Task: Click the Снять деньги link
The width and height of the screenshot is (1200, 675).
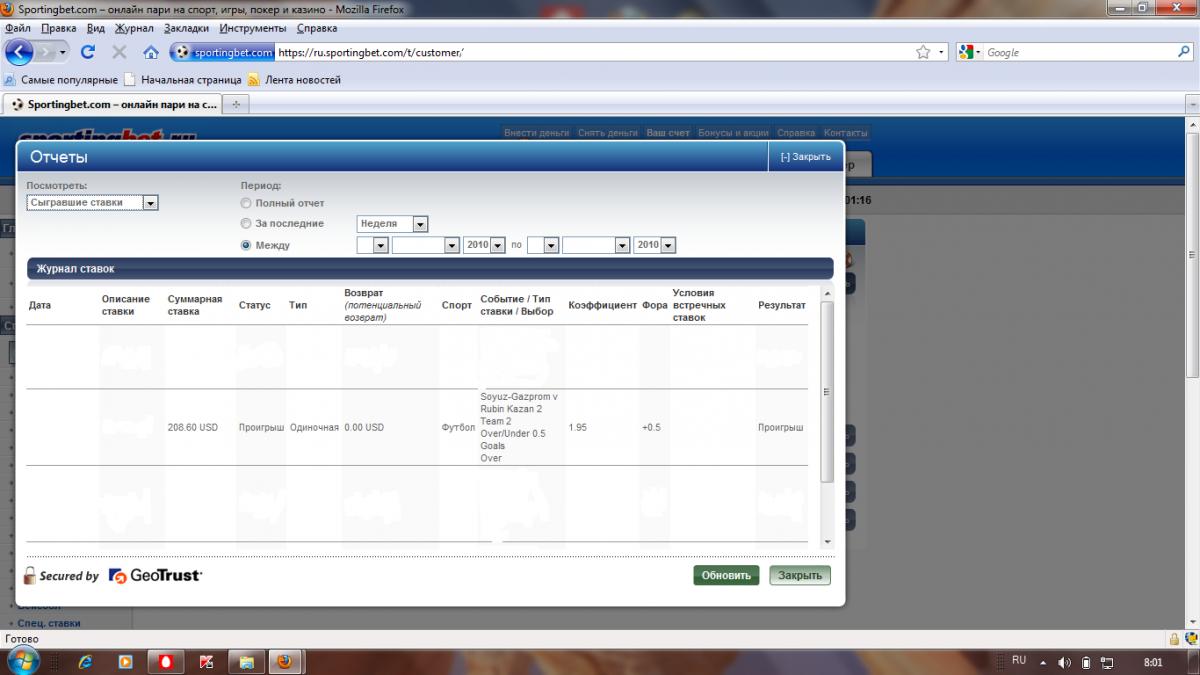Action: (608, 132)
